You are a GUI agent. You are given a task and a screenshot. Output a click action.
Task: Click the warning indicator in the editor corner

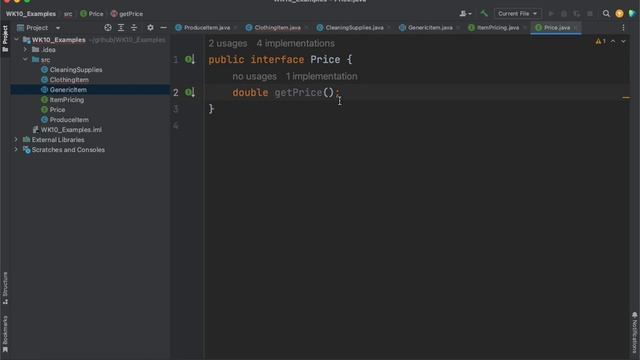[x=600, y=41]
